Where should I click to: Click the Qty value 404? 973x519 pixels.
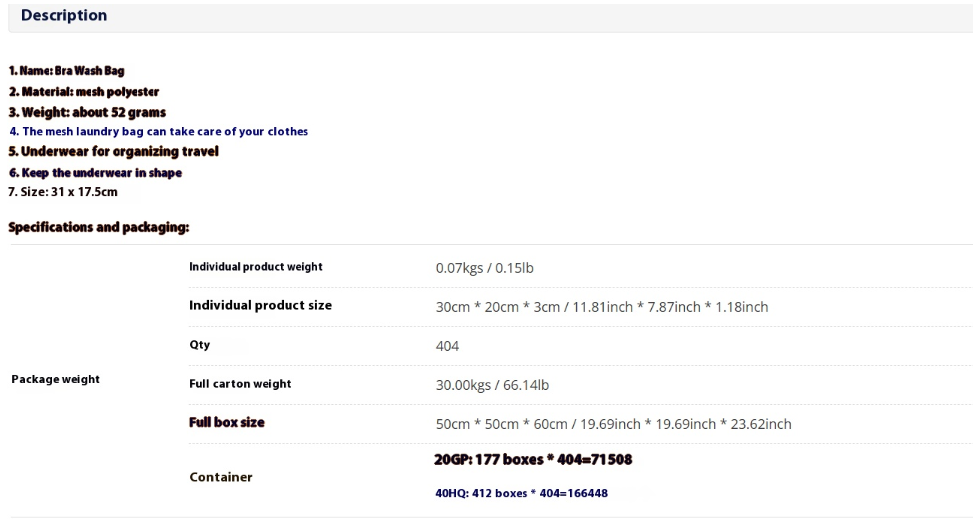tap(447, 346)
